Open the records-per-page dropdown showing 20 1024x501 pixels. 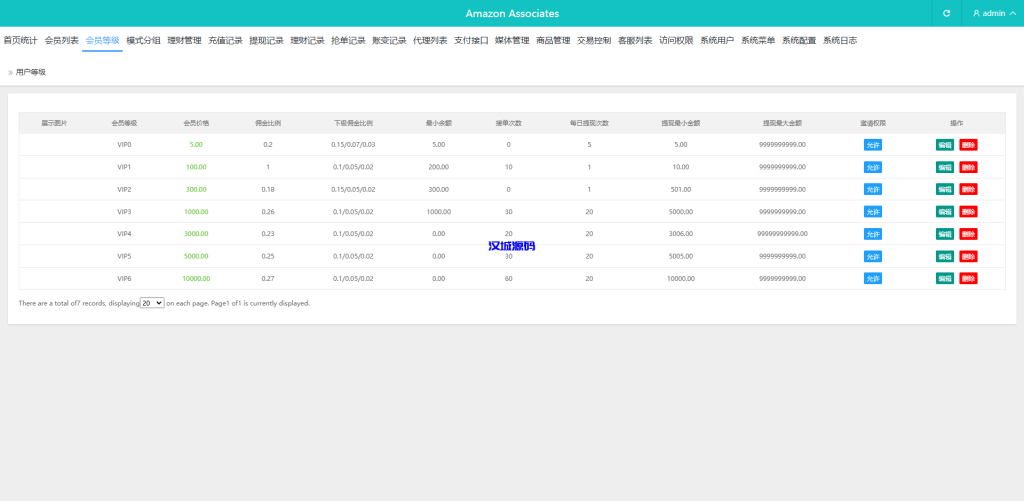(152, 302)
